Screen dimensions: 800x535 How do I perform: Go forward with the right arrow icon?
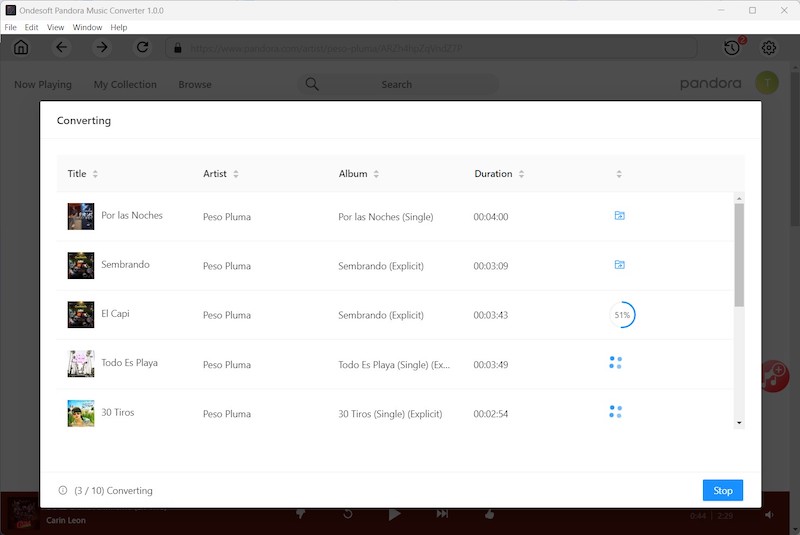pyautogui.click(x=102, y=47)
